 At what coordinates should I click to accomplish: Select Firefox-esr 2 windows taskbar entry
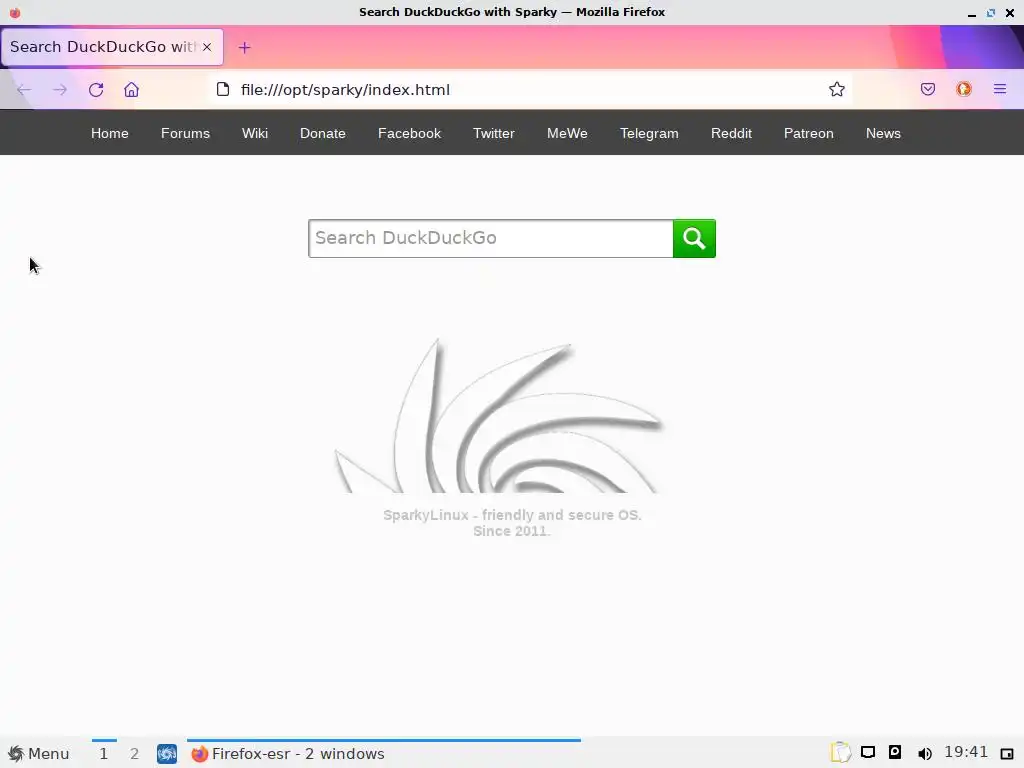click(383, 754)
